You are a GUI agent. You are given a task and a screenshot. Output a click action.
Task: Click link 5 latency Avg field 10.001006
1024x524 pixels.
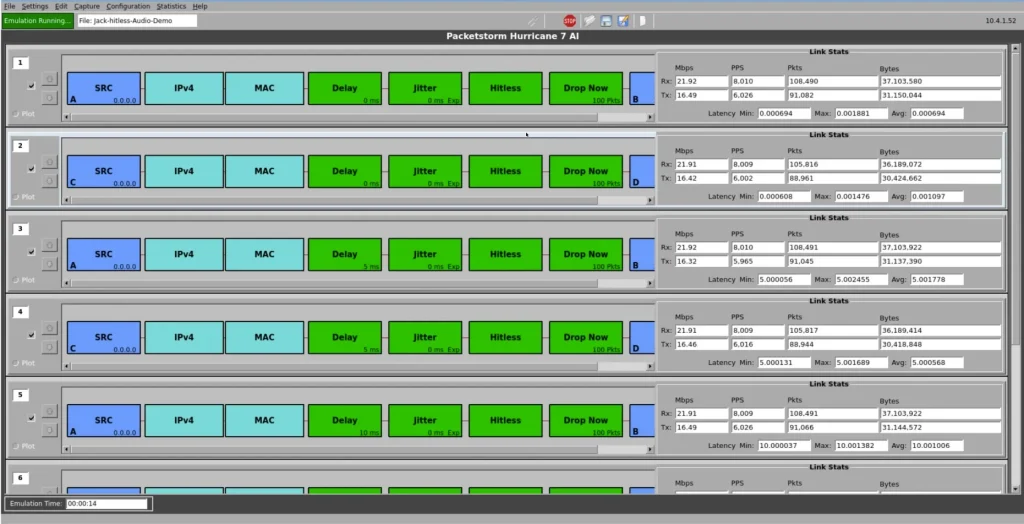coord(937,446)
